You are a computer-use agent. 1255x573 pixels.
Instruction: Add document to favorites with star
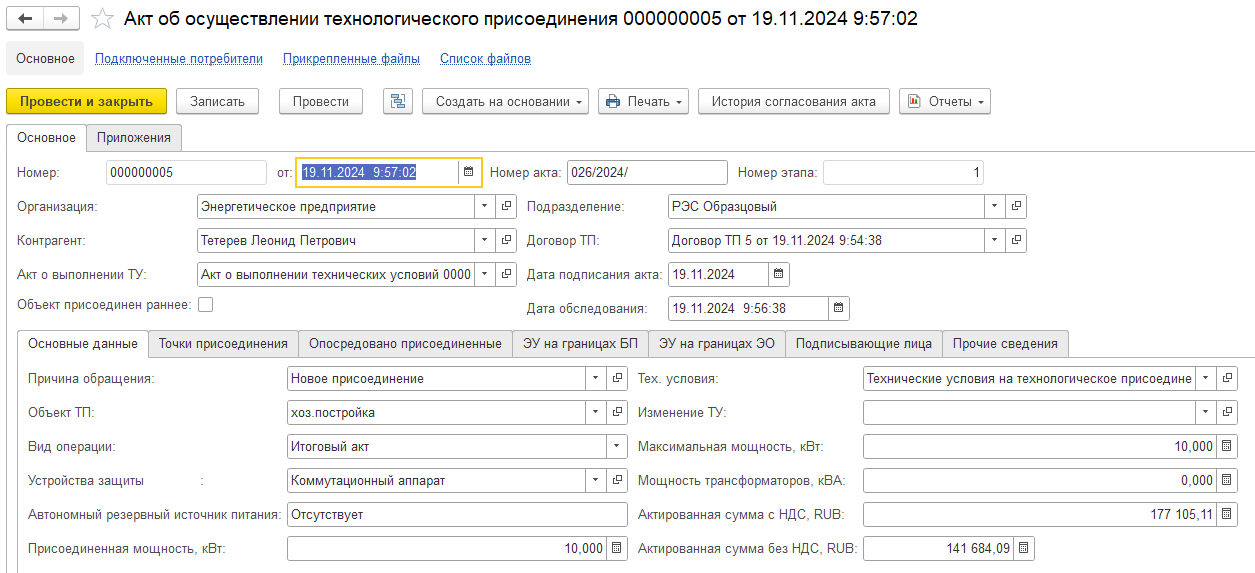click(102, 19)
